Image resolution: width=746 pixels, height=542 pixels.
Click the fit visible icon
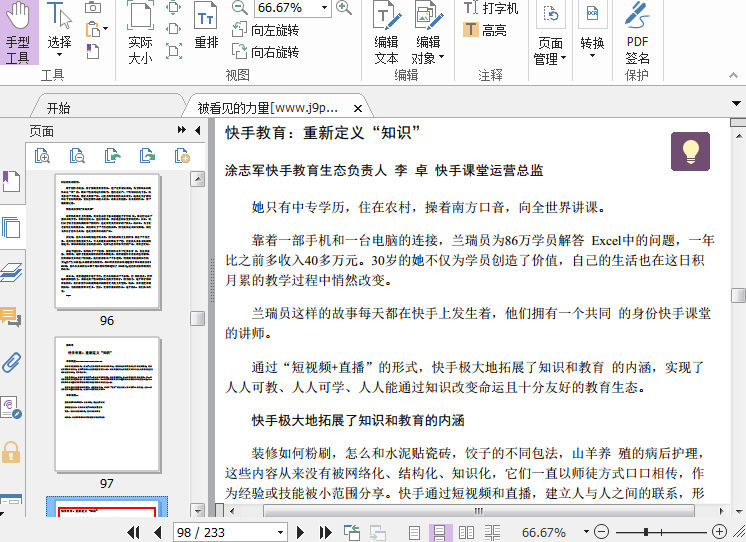coord(174,51)
